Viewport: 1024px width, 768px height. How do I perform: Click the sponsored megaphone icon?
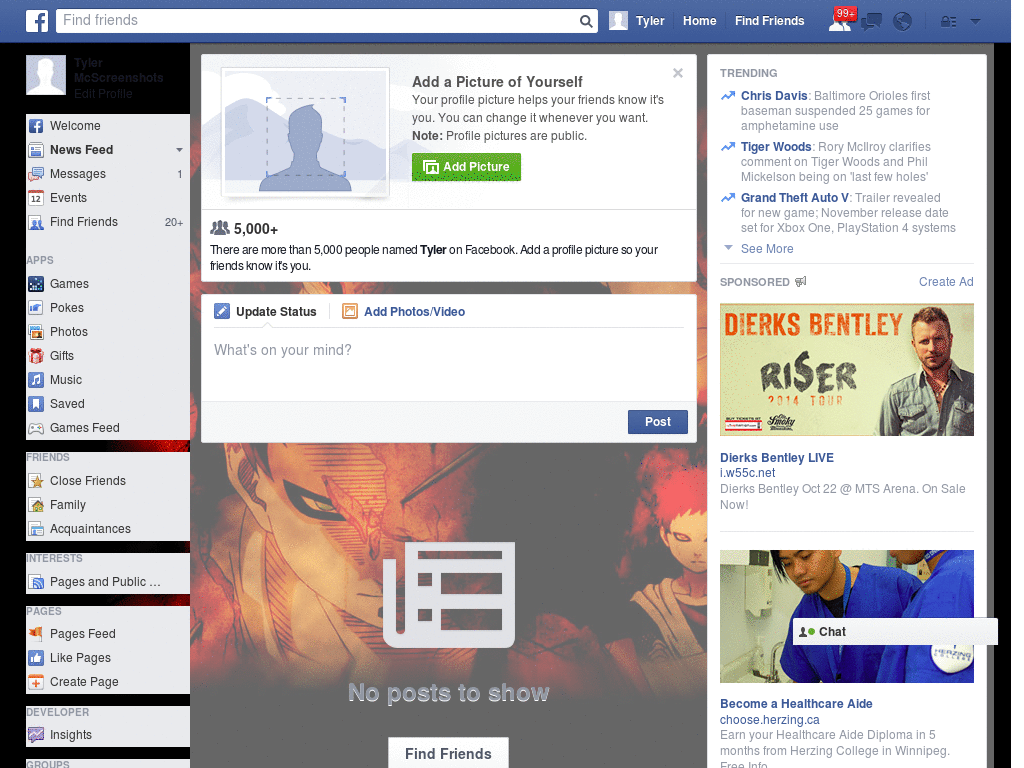(801, 281)
